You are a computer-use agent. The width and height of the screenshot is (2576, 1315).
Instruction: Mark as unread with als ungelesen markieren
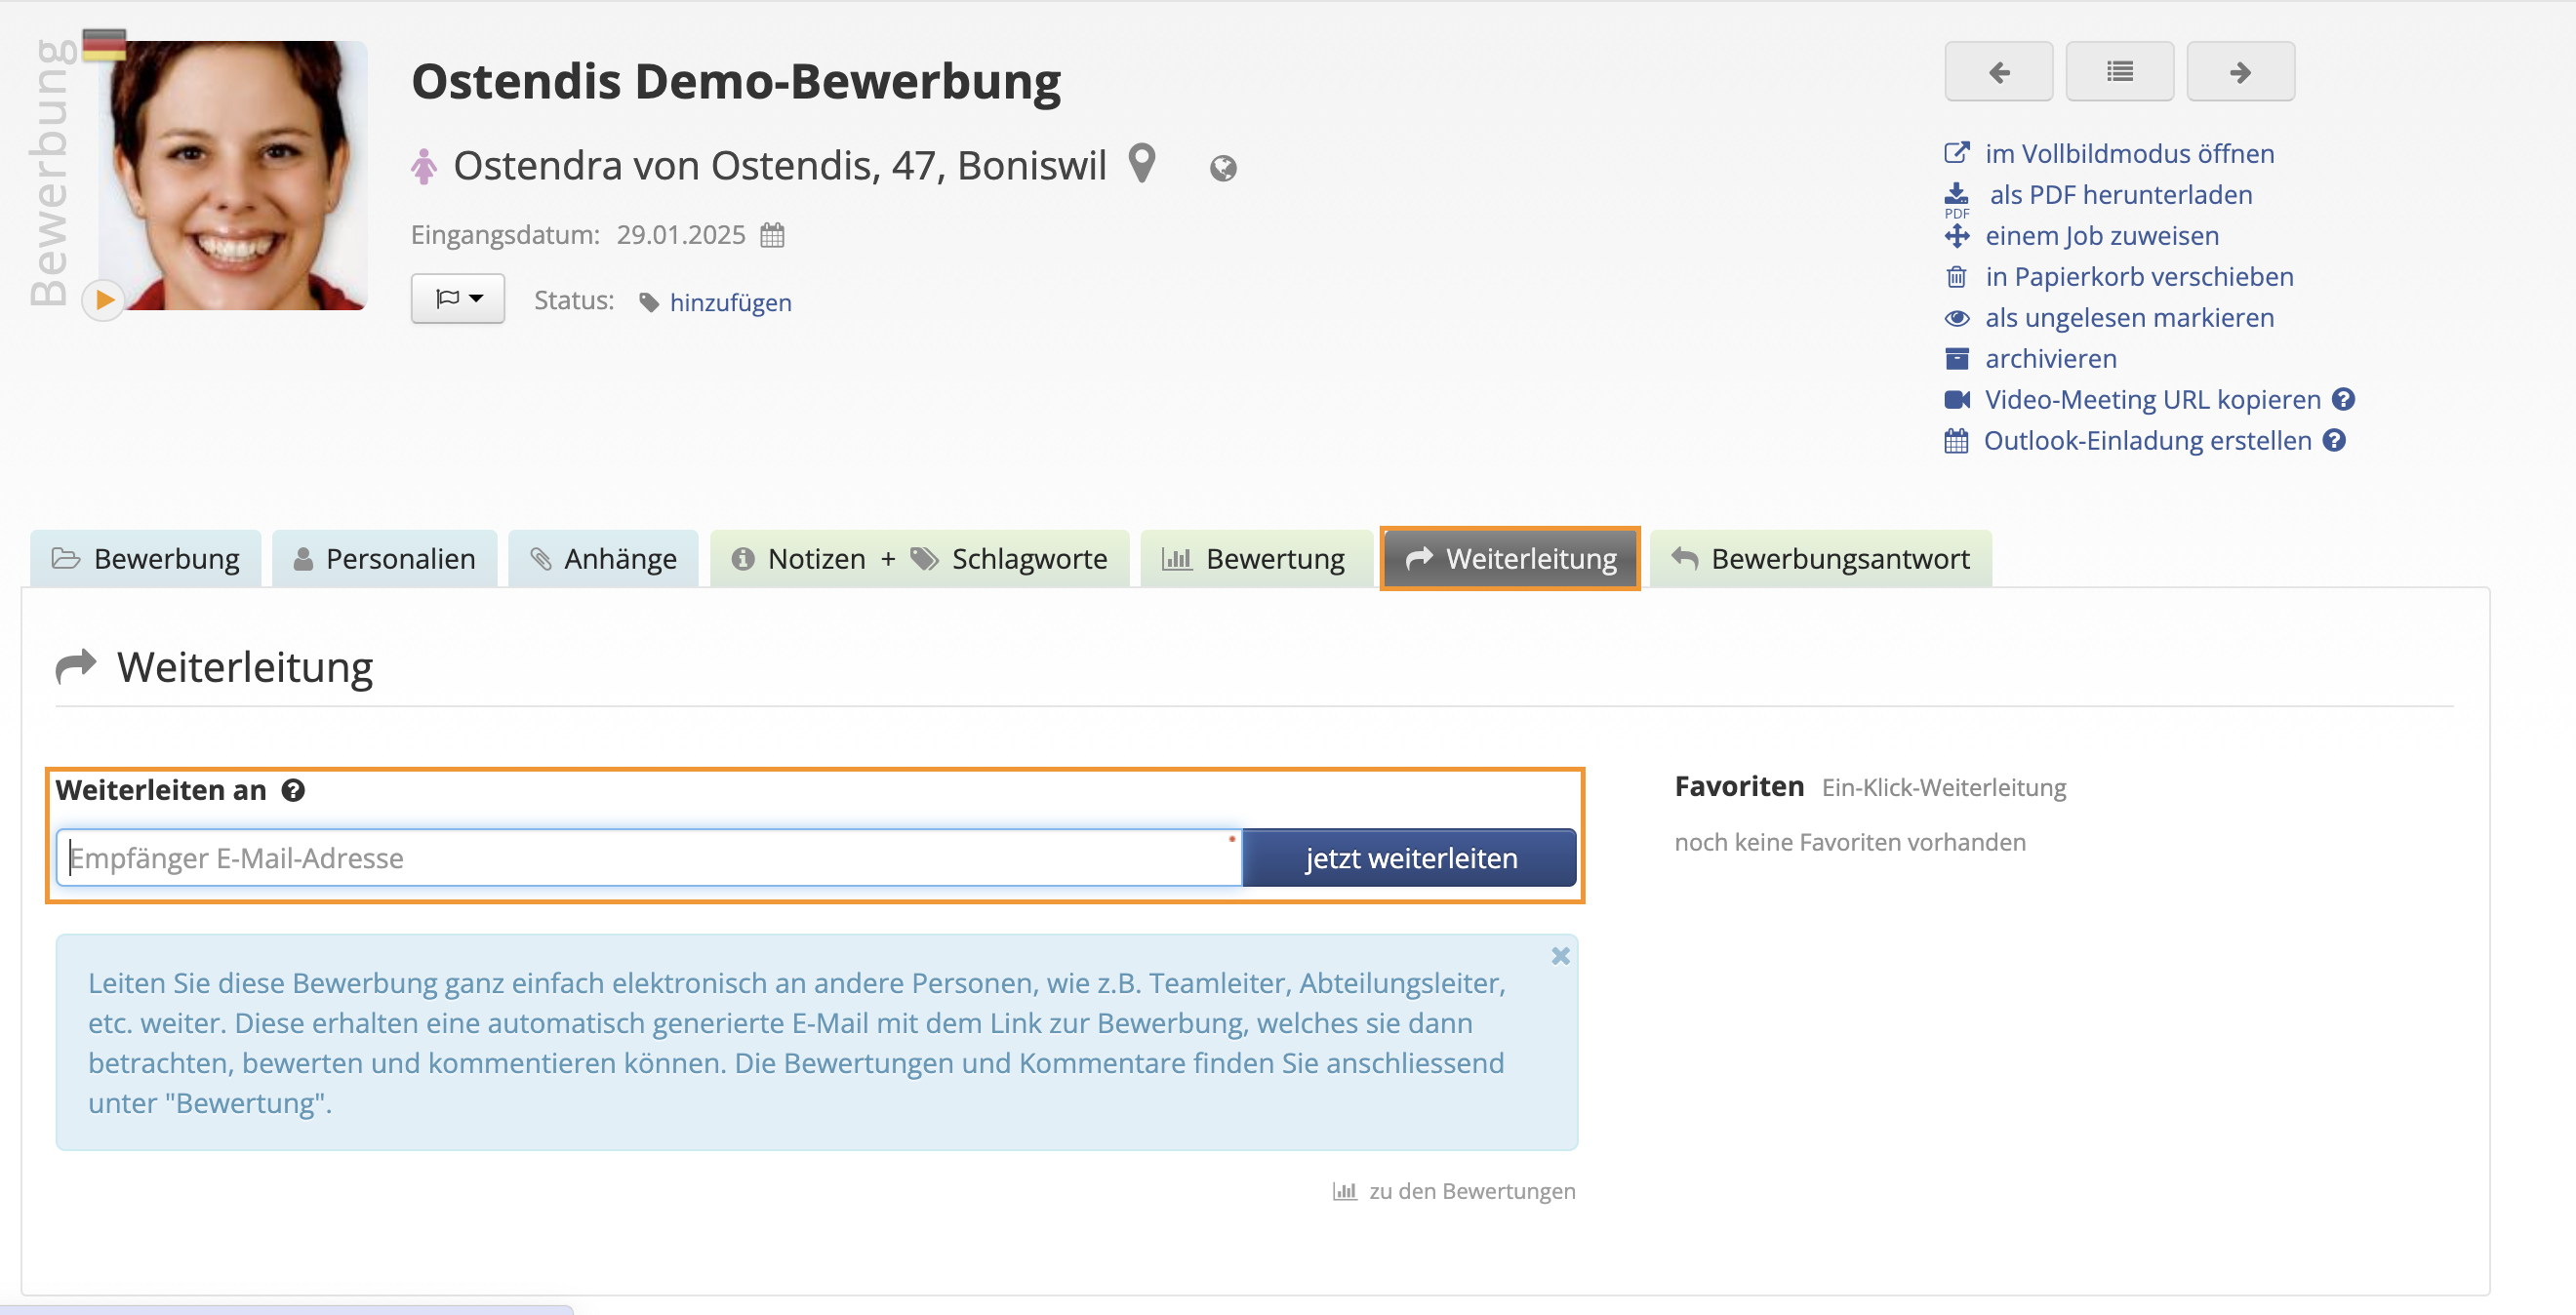(x=2129, y=317)
